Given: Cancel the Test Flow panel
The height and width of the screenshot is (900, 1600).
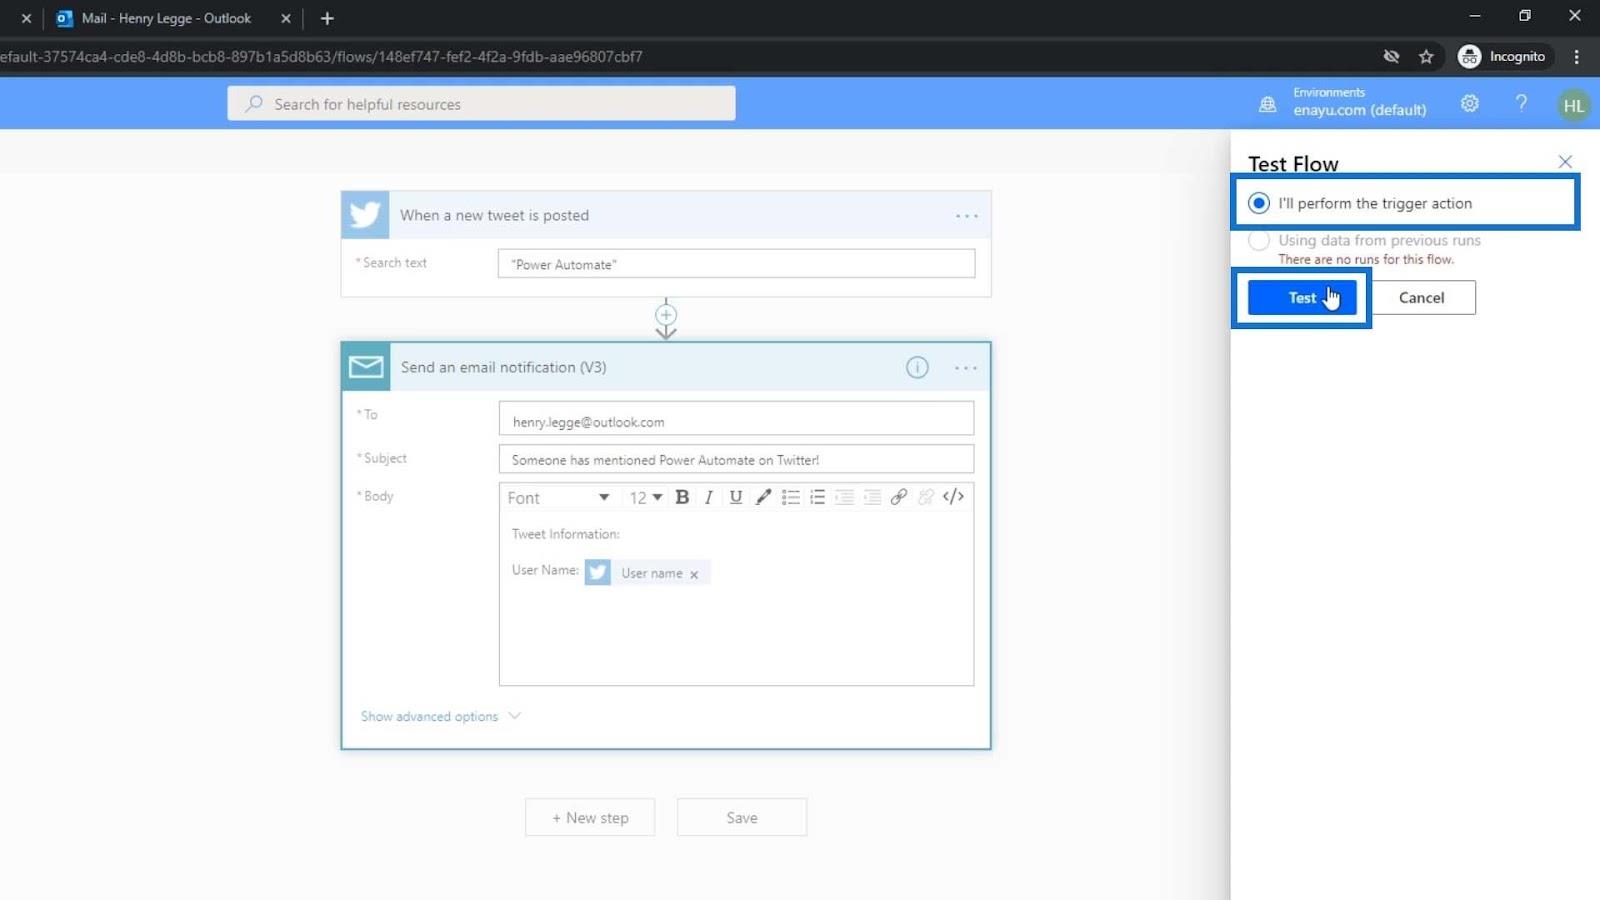Looking at the screenshot, I should [1421, 297].
